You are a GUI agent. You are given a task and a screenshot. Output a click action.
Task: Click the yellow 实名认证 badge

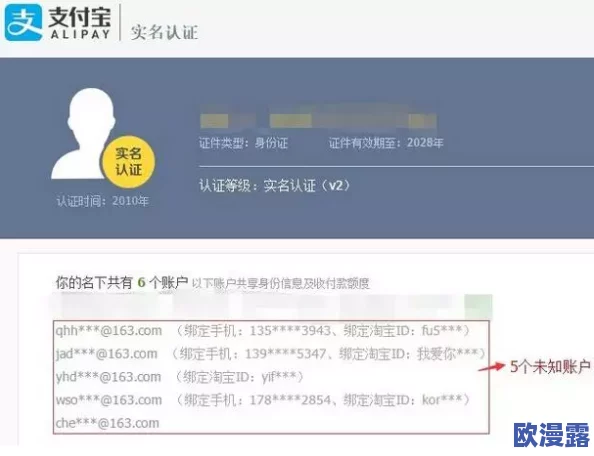coord(129,162)
